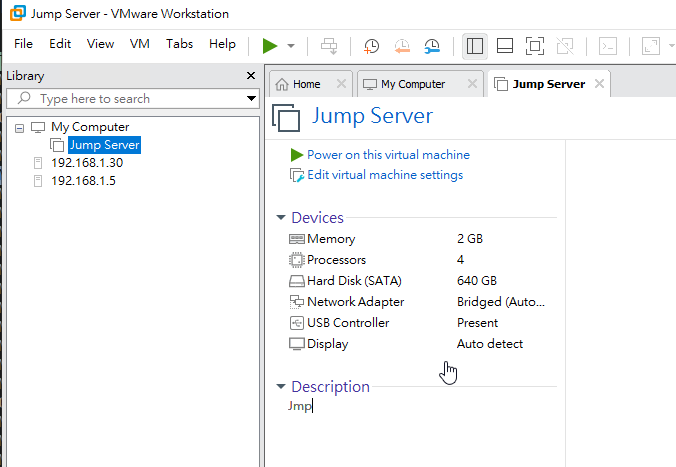Click the Present USB controller value
This screenshot has height=467, width=676.
(477, 323)
